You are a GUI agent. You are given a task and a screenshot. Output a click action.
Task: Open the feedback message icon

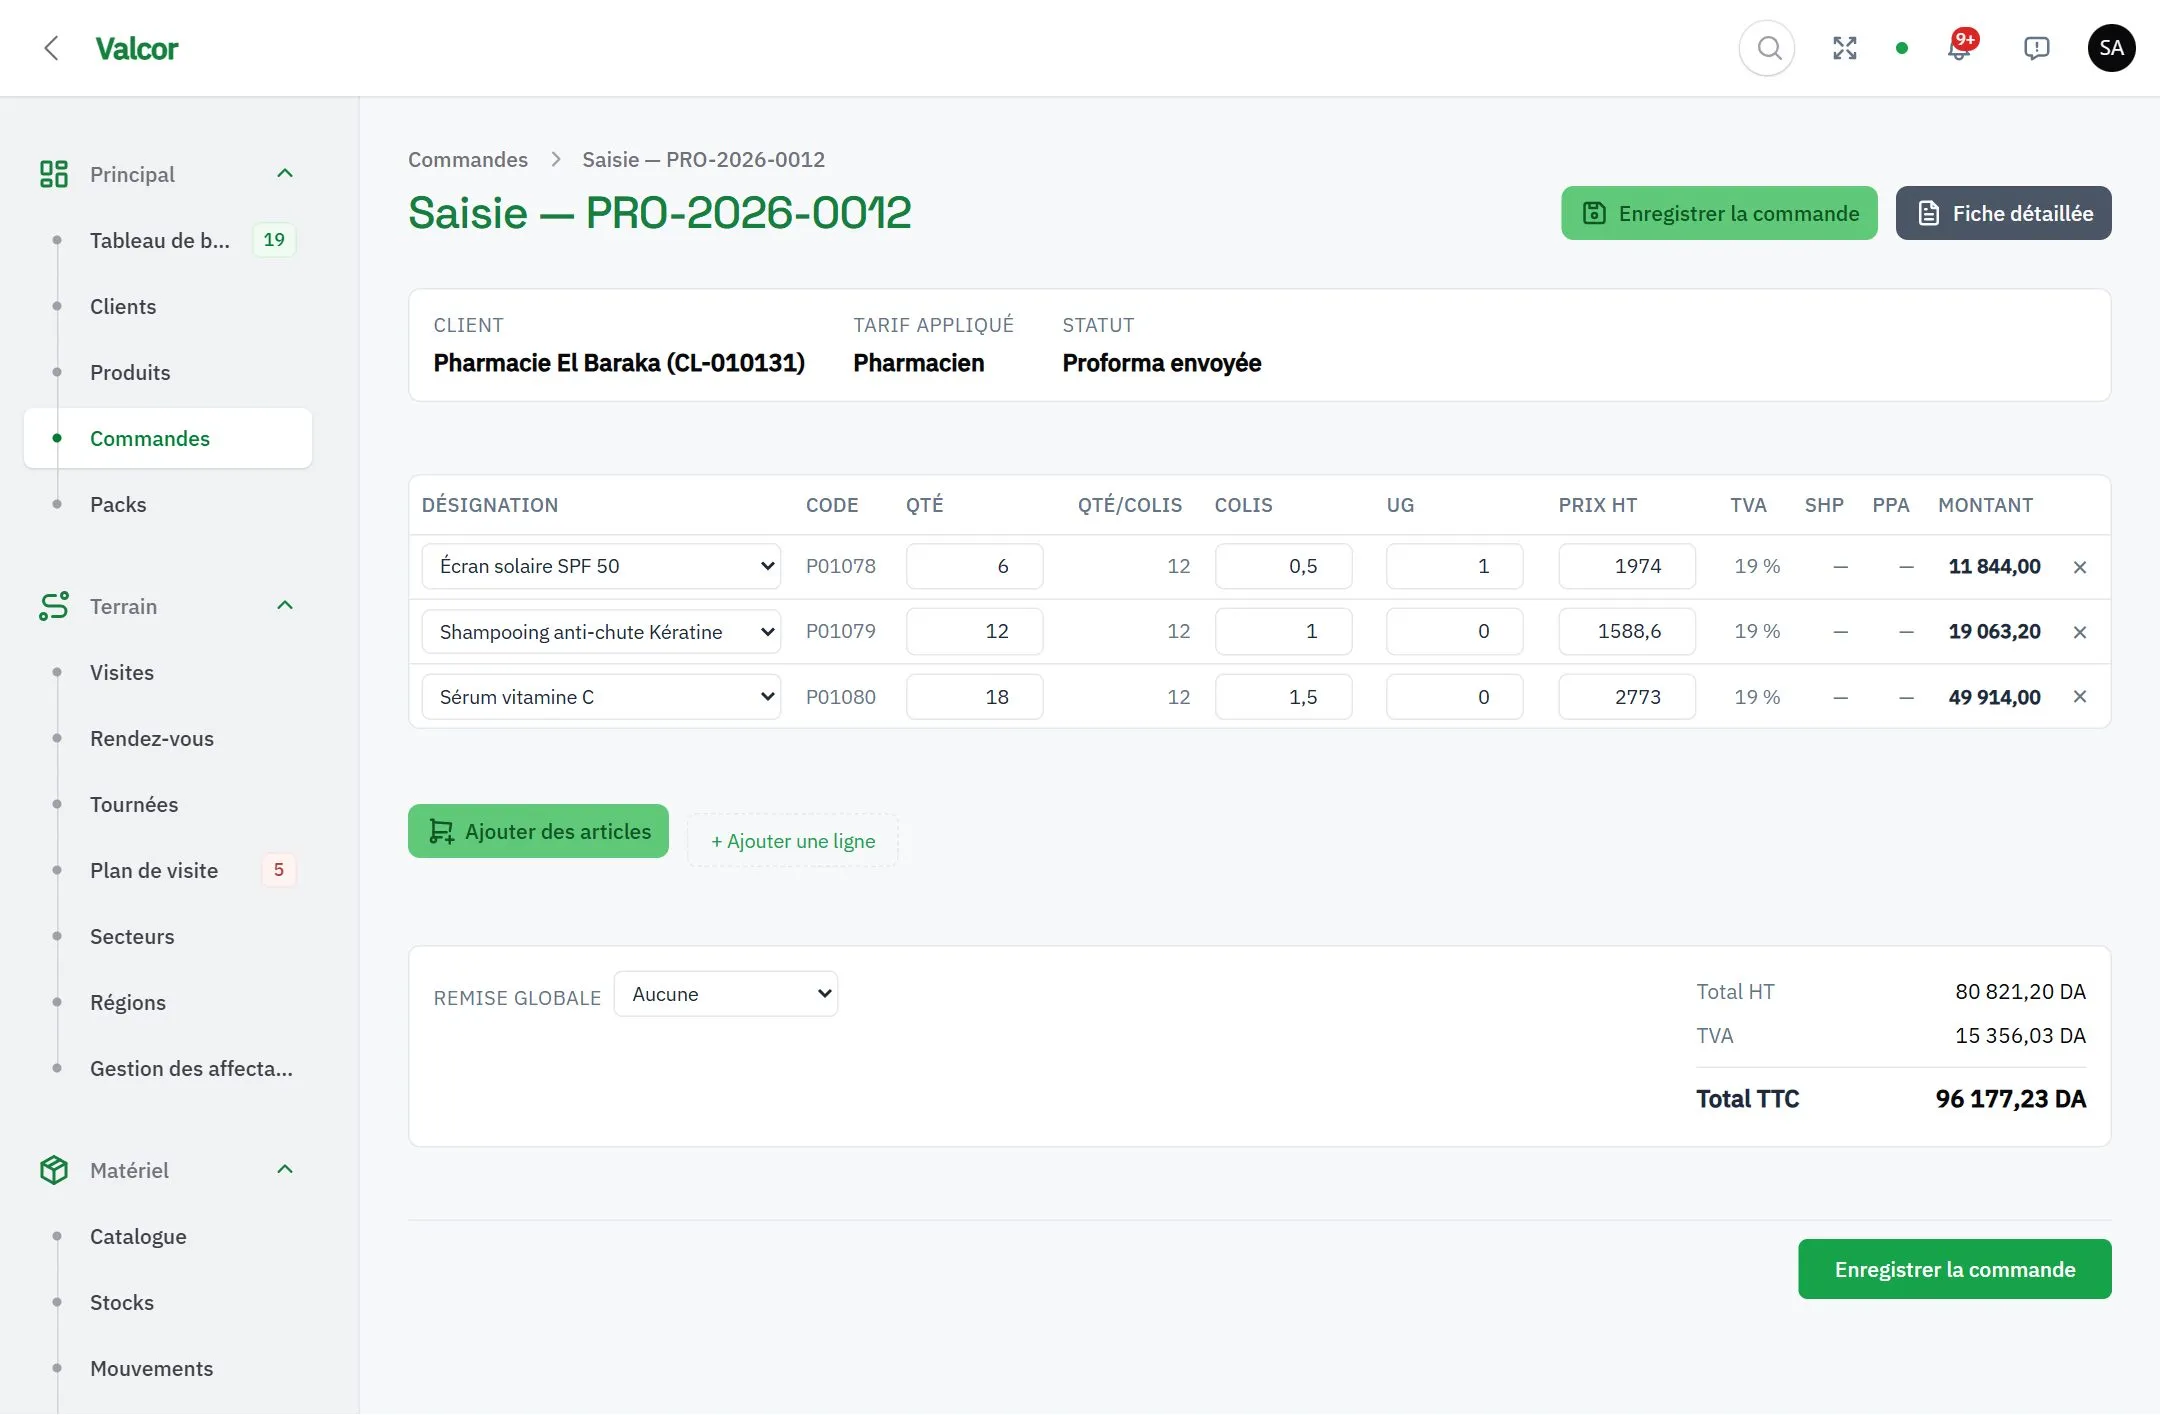pos(2036,48)
